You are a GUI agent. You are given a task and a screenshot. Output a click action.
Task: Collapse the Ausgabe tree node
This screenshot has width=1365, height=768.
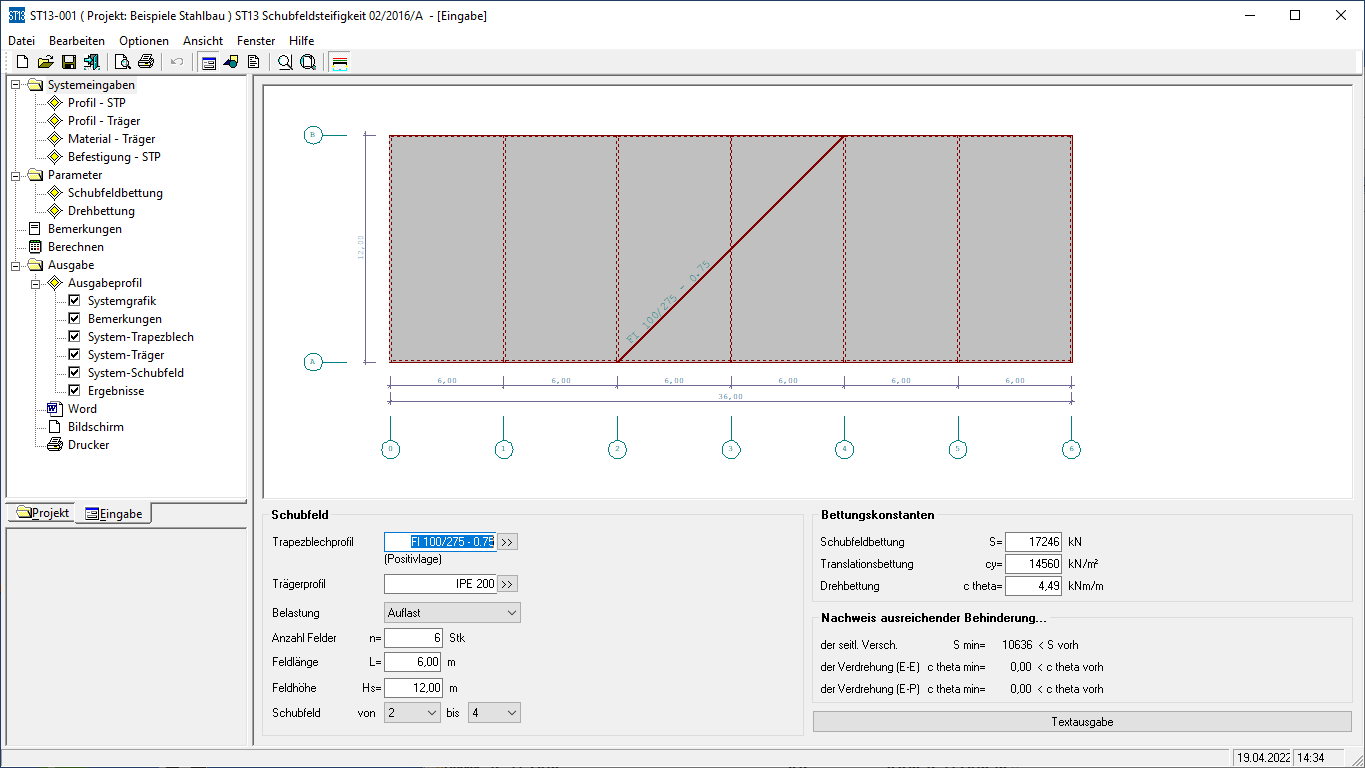(x=16, y=265)
